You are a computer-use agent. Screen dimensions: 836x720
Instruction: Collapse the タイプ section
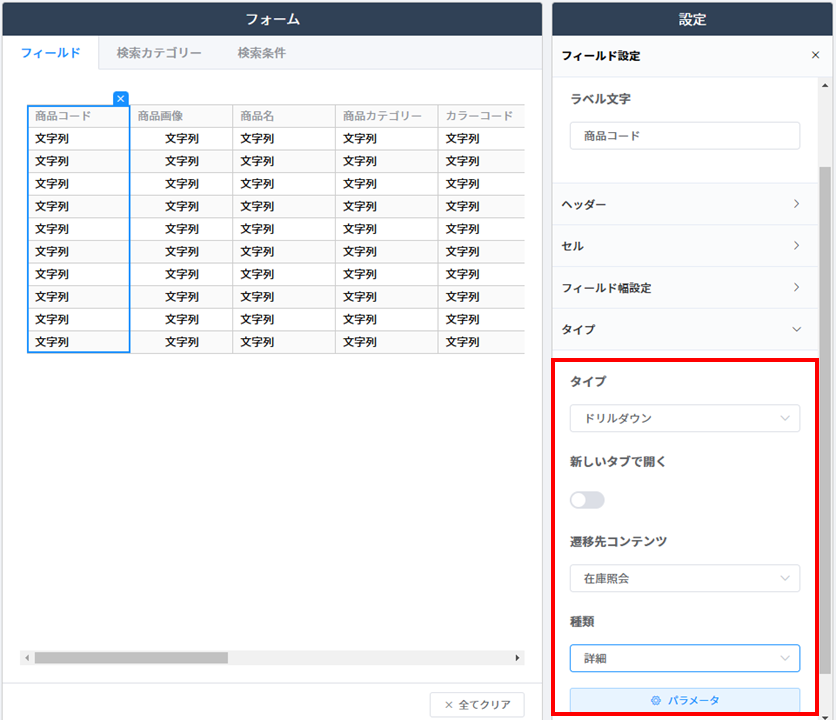(685, 329)
